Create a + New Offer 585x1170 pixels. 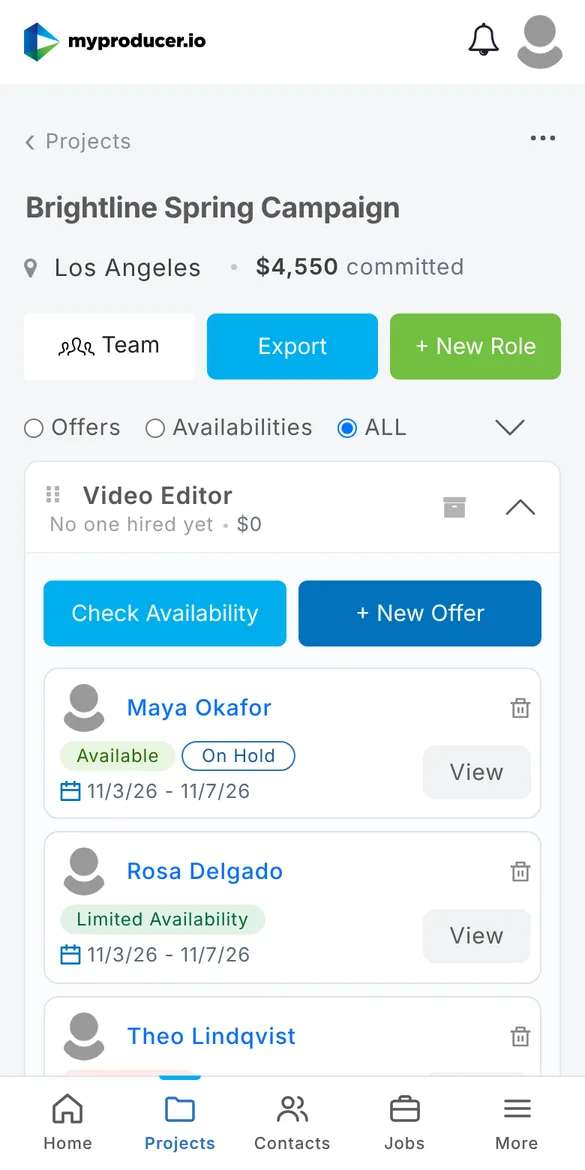point(420,613)
